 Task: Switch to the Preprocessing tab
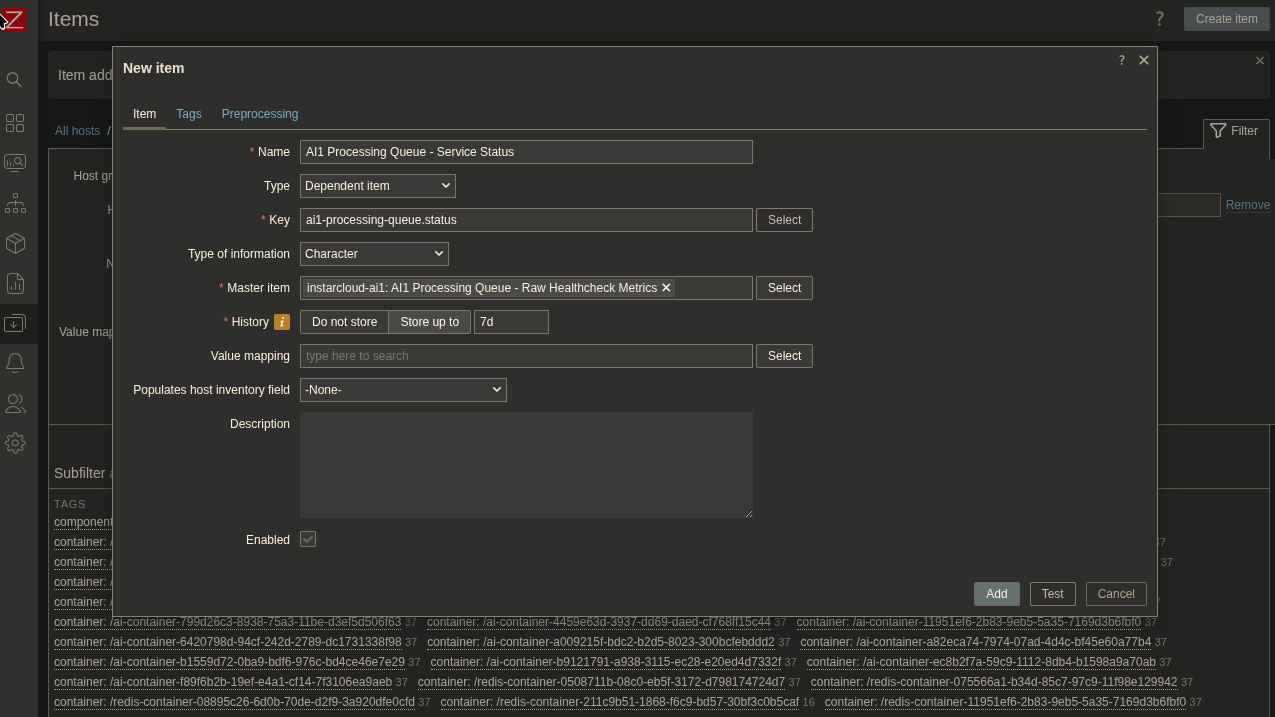pos(260,114)
